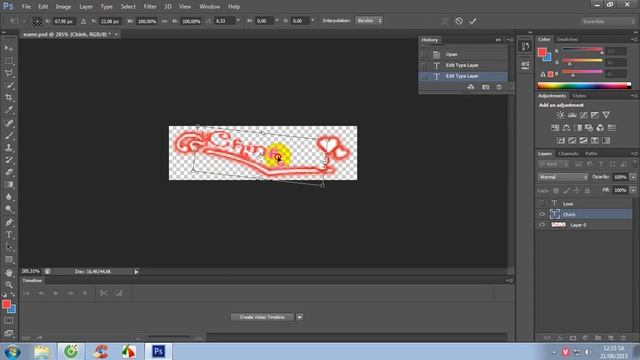Collapse the History panel with double arrows
Image resolution: width=640 pixels, height=360 pixels.
click(x=498, y=40)
